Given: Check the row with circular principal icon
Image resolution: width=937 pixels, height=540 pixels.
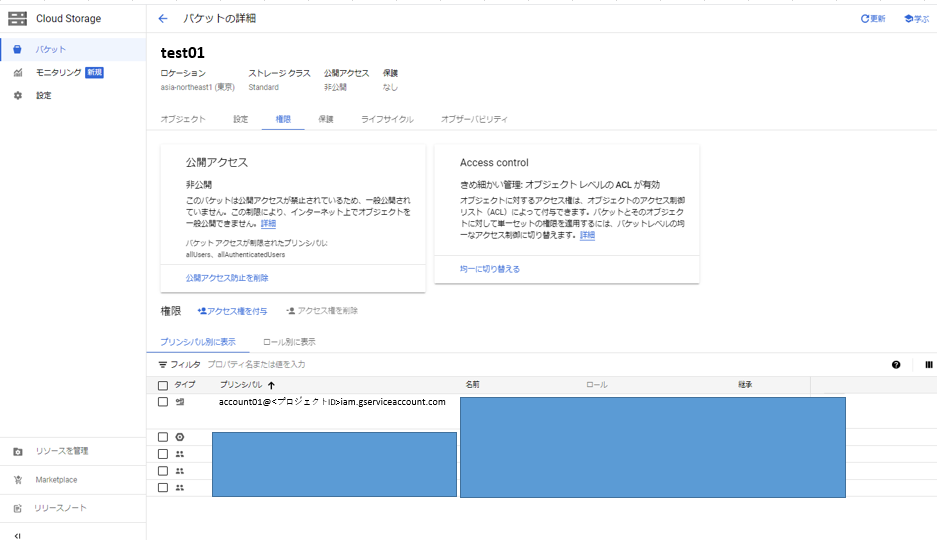Looking at the screenshot, I should tap(163, 437).
